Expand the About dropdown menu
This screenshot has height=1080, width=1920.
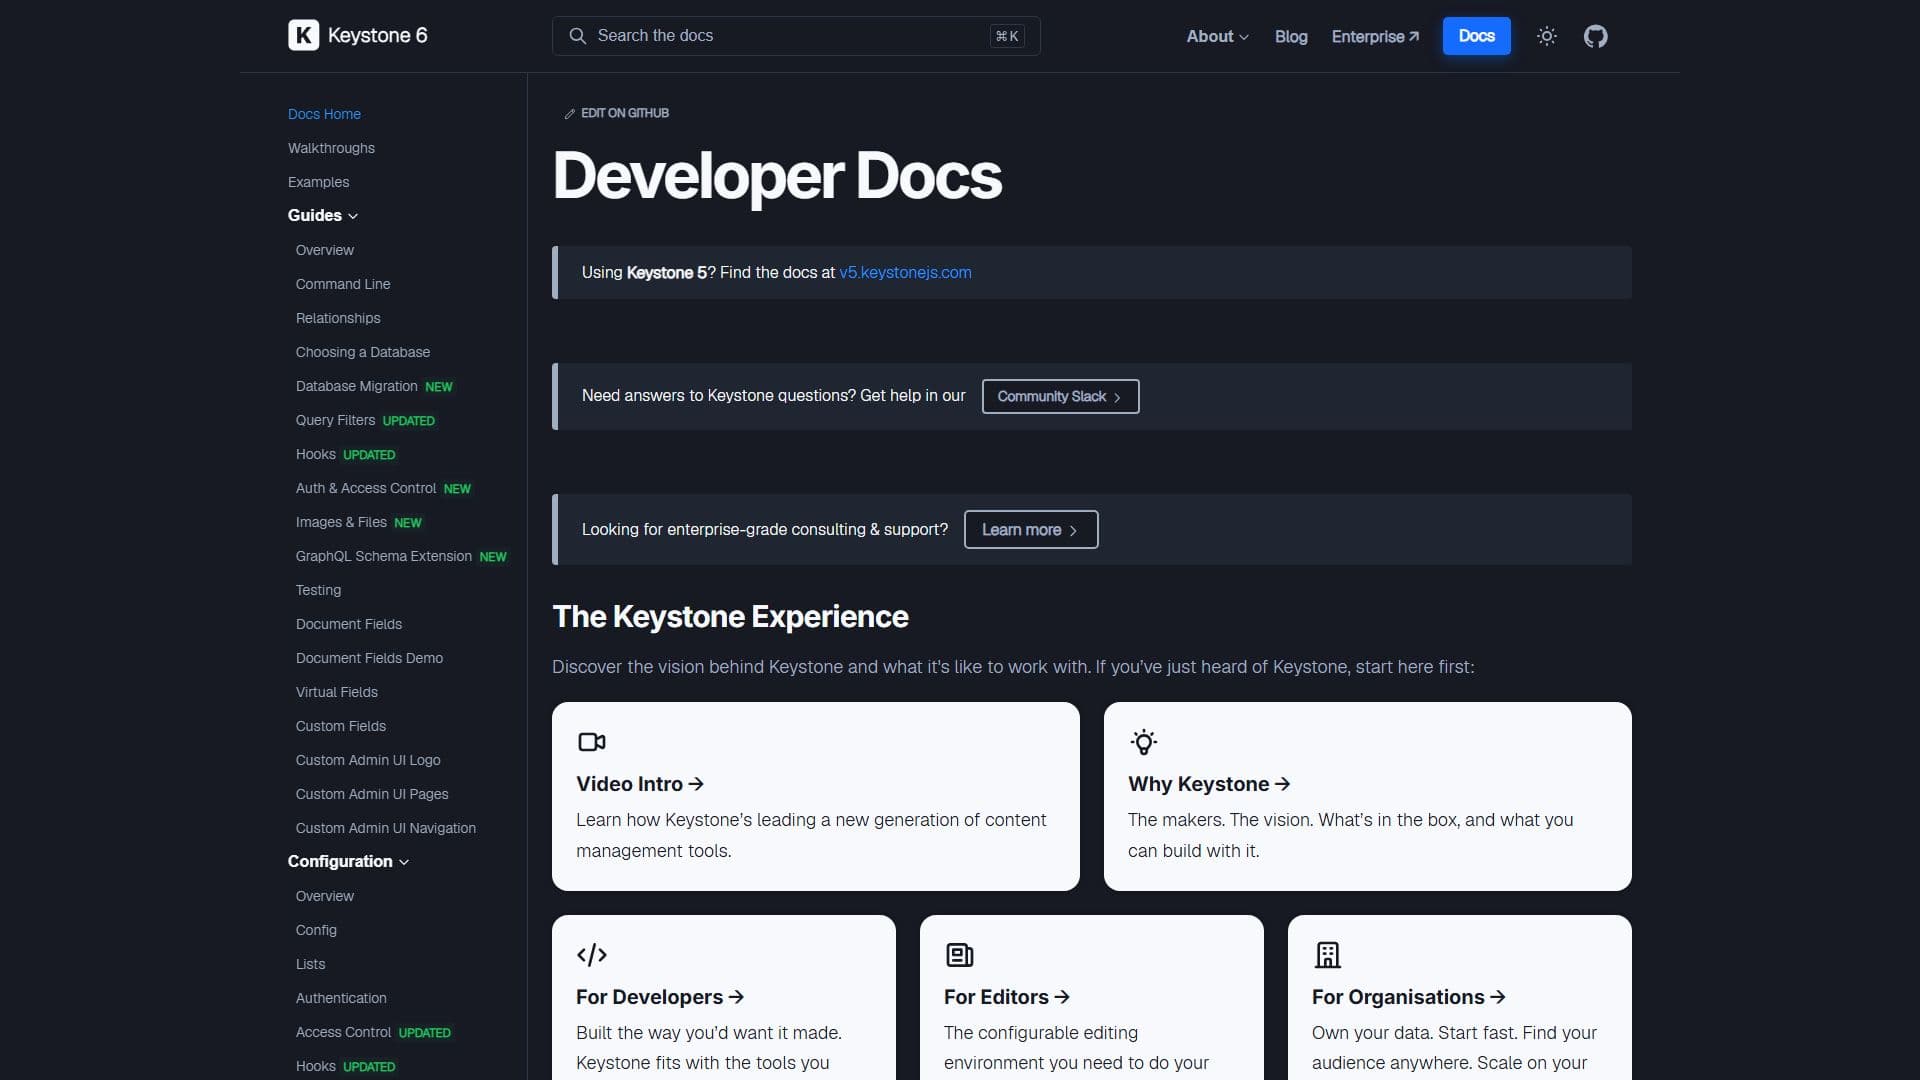click(1217, 36)
